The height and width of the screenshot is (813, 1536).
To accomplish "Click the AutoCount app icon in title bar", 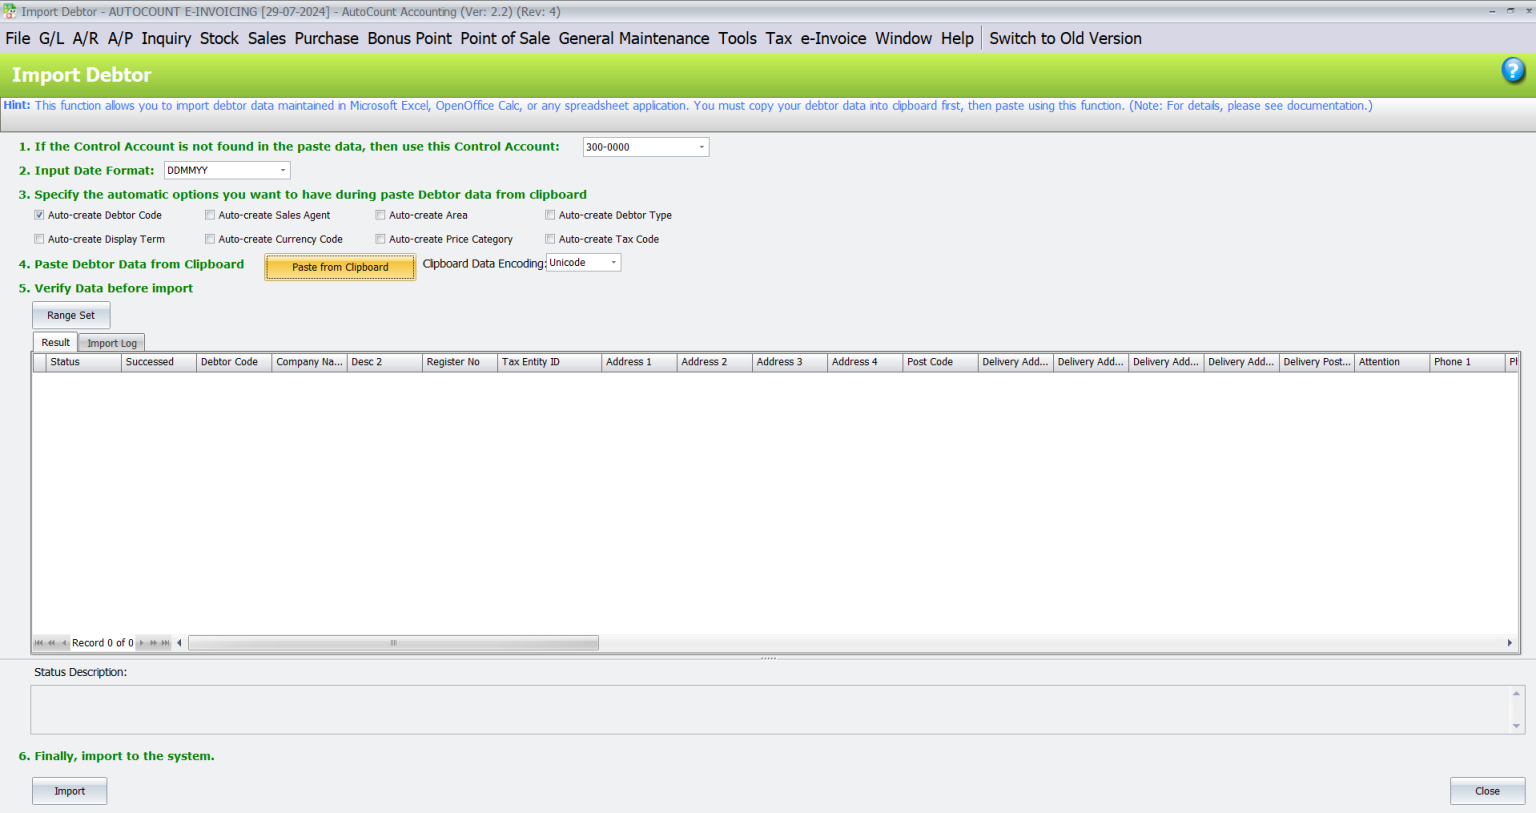I will click(9, 11).
